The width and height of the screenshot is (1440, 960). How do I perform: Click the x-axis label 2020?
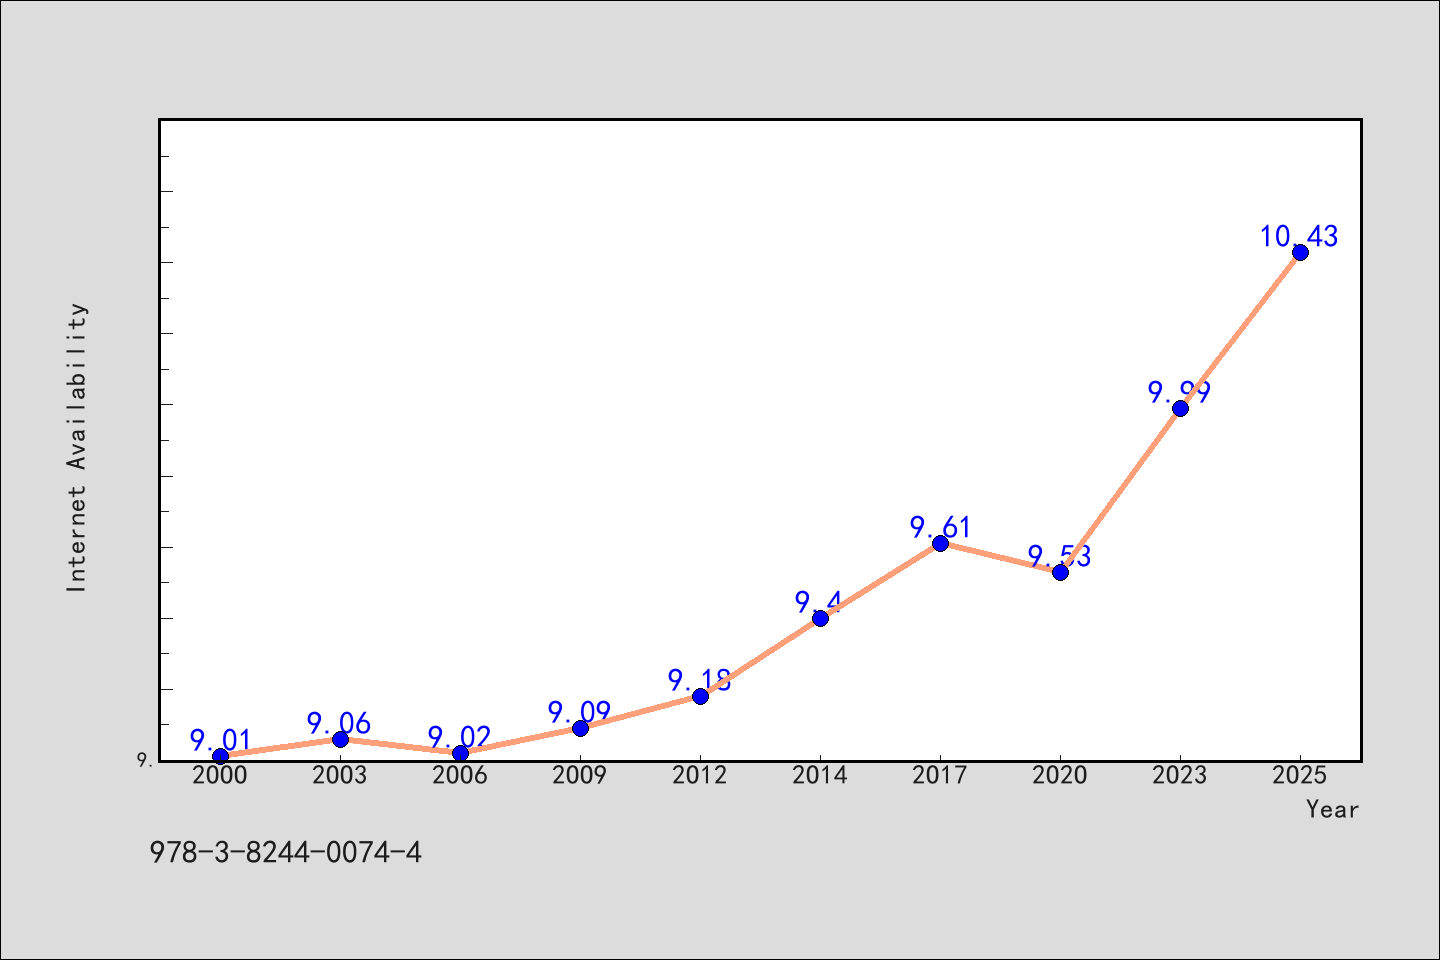[x=1060, y=776]
